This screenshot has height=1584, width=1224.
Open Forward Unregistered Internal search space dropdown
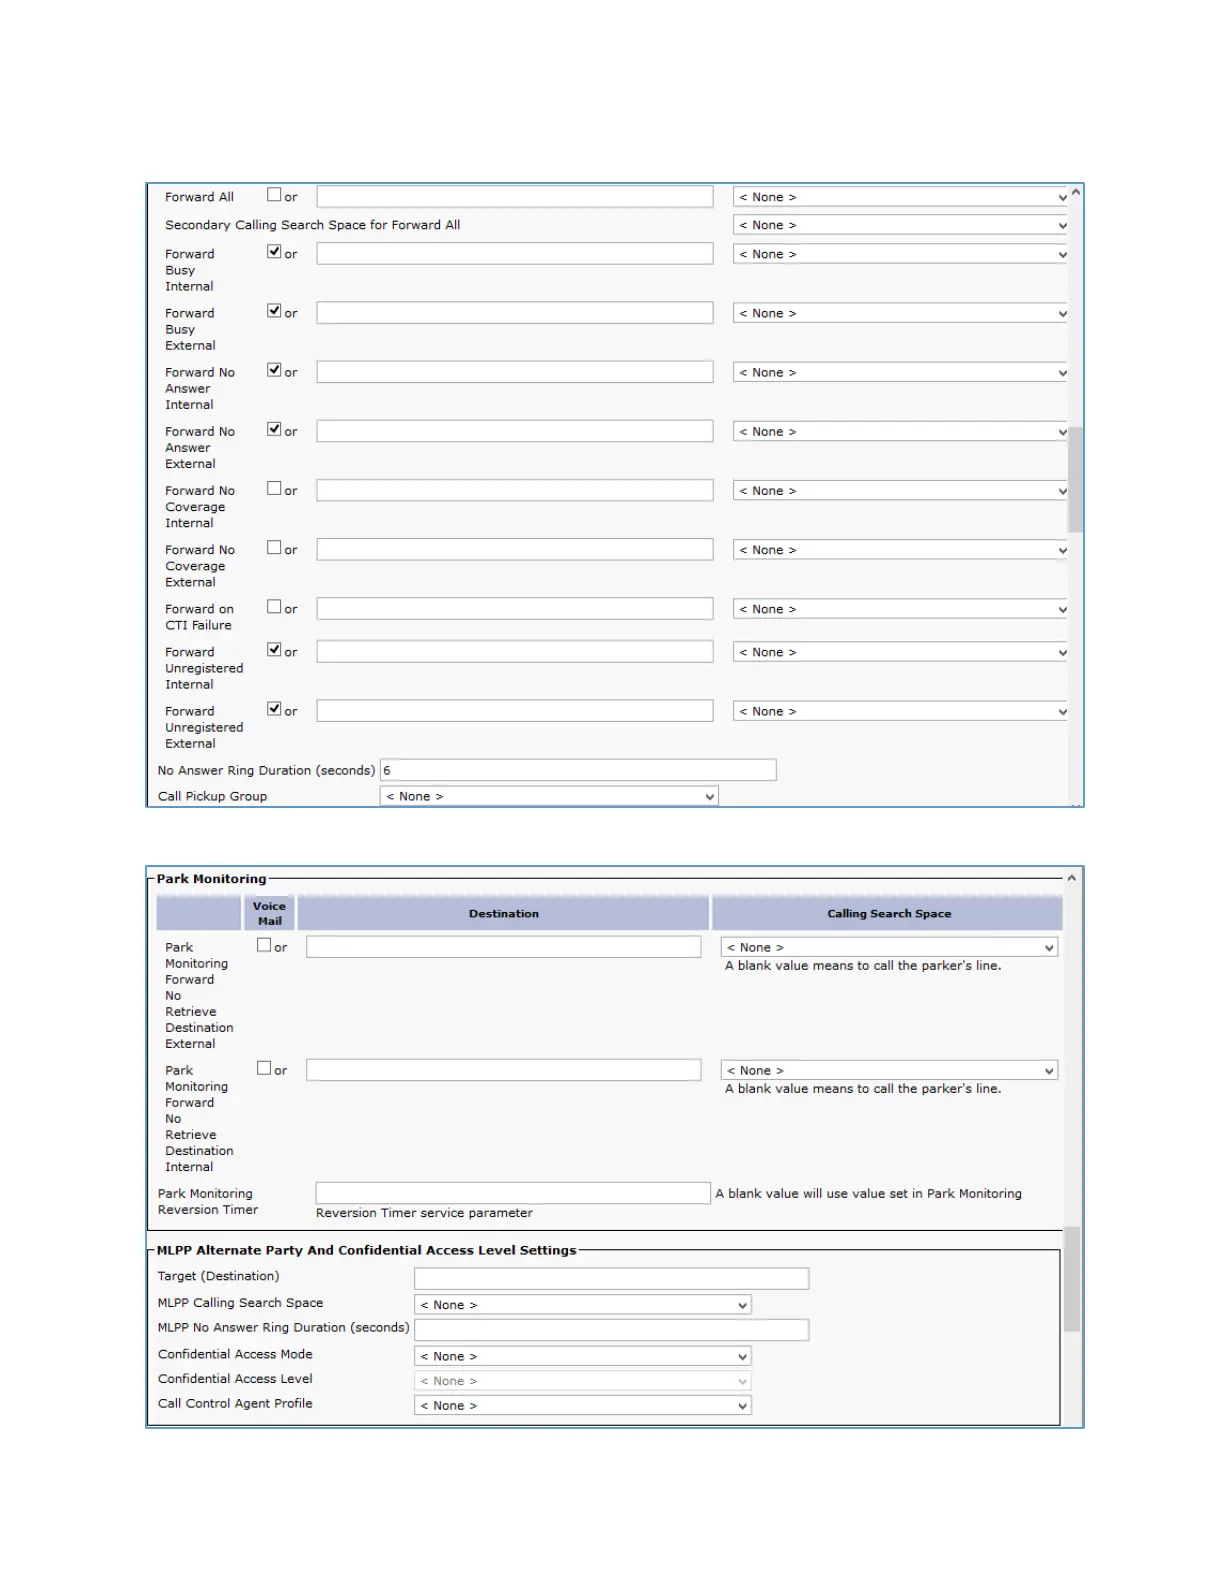coord(901,651)
